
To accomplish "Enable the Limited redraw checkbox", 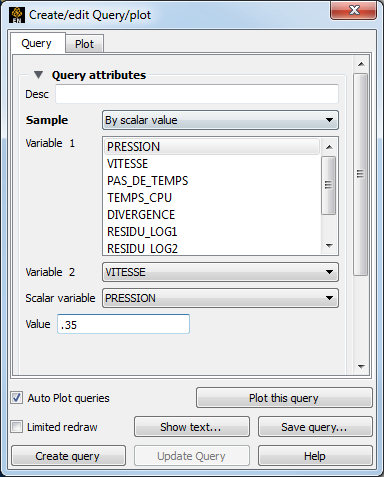I will (16, 427).
